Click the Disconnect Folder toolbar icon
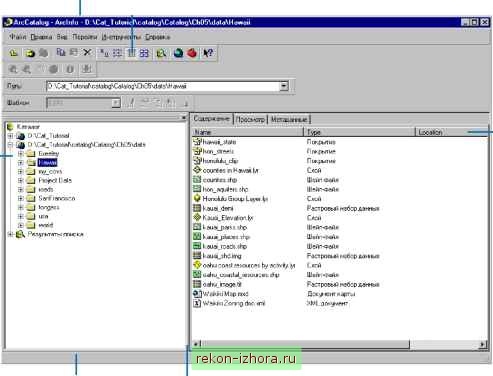 click(43, 53)
